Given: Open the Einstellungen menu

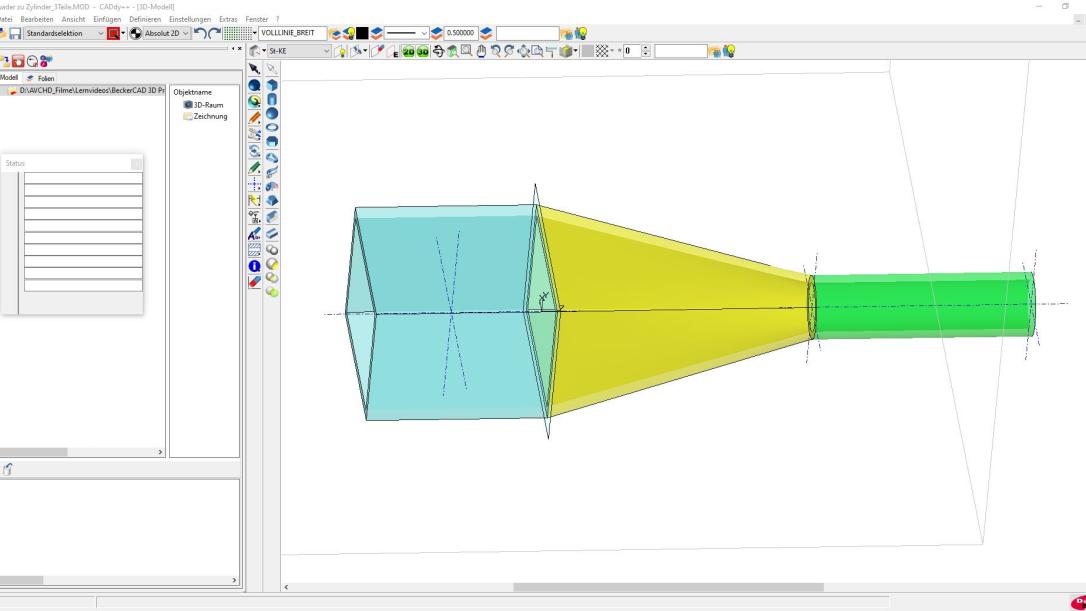Looking at the screenshot, I should 189,19.
